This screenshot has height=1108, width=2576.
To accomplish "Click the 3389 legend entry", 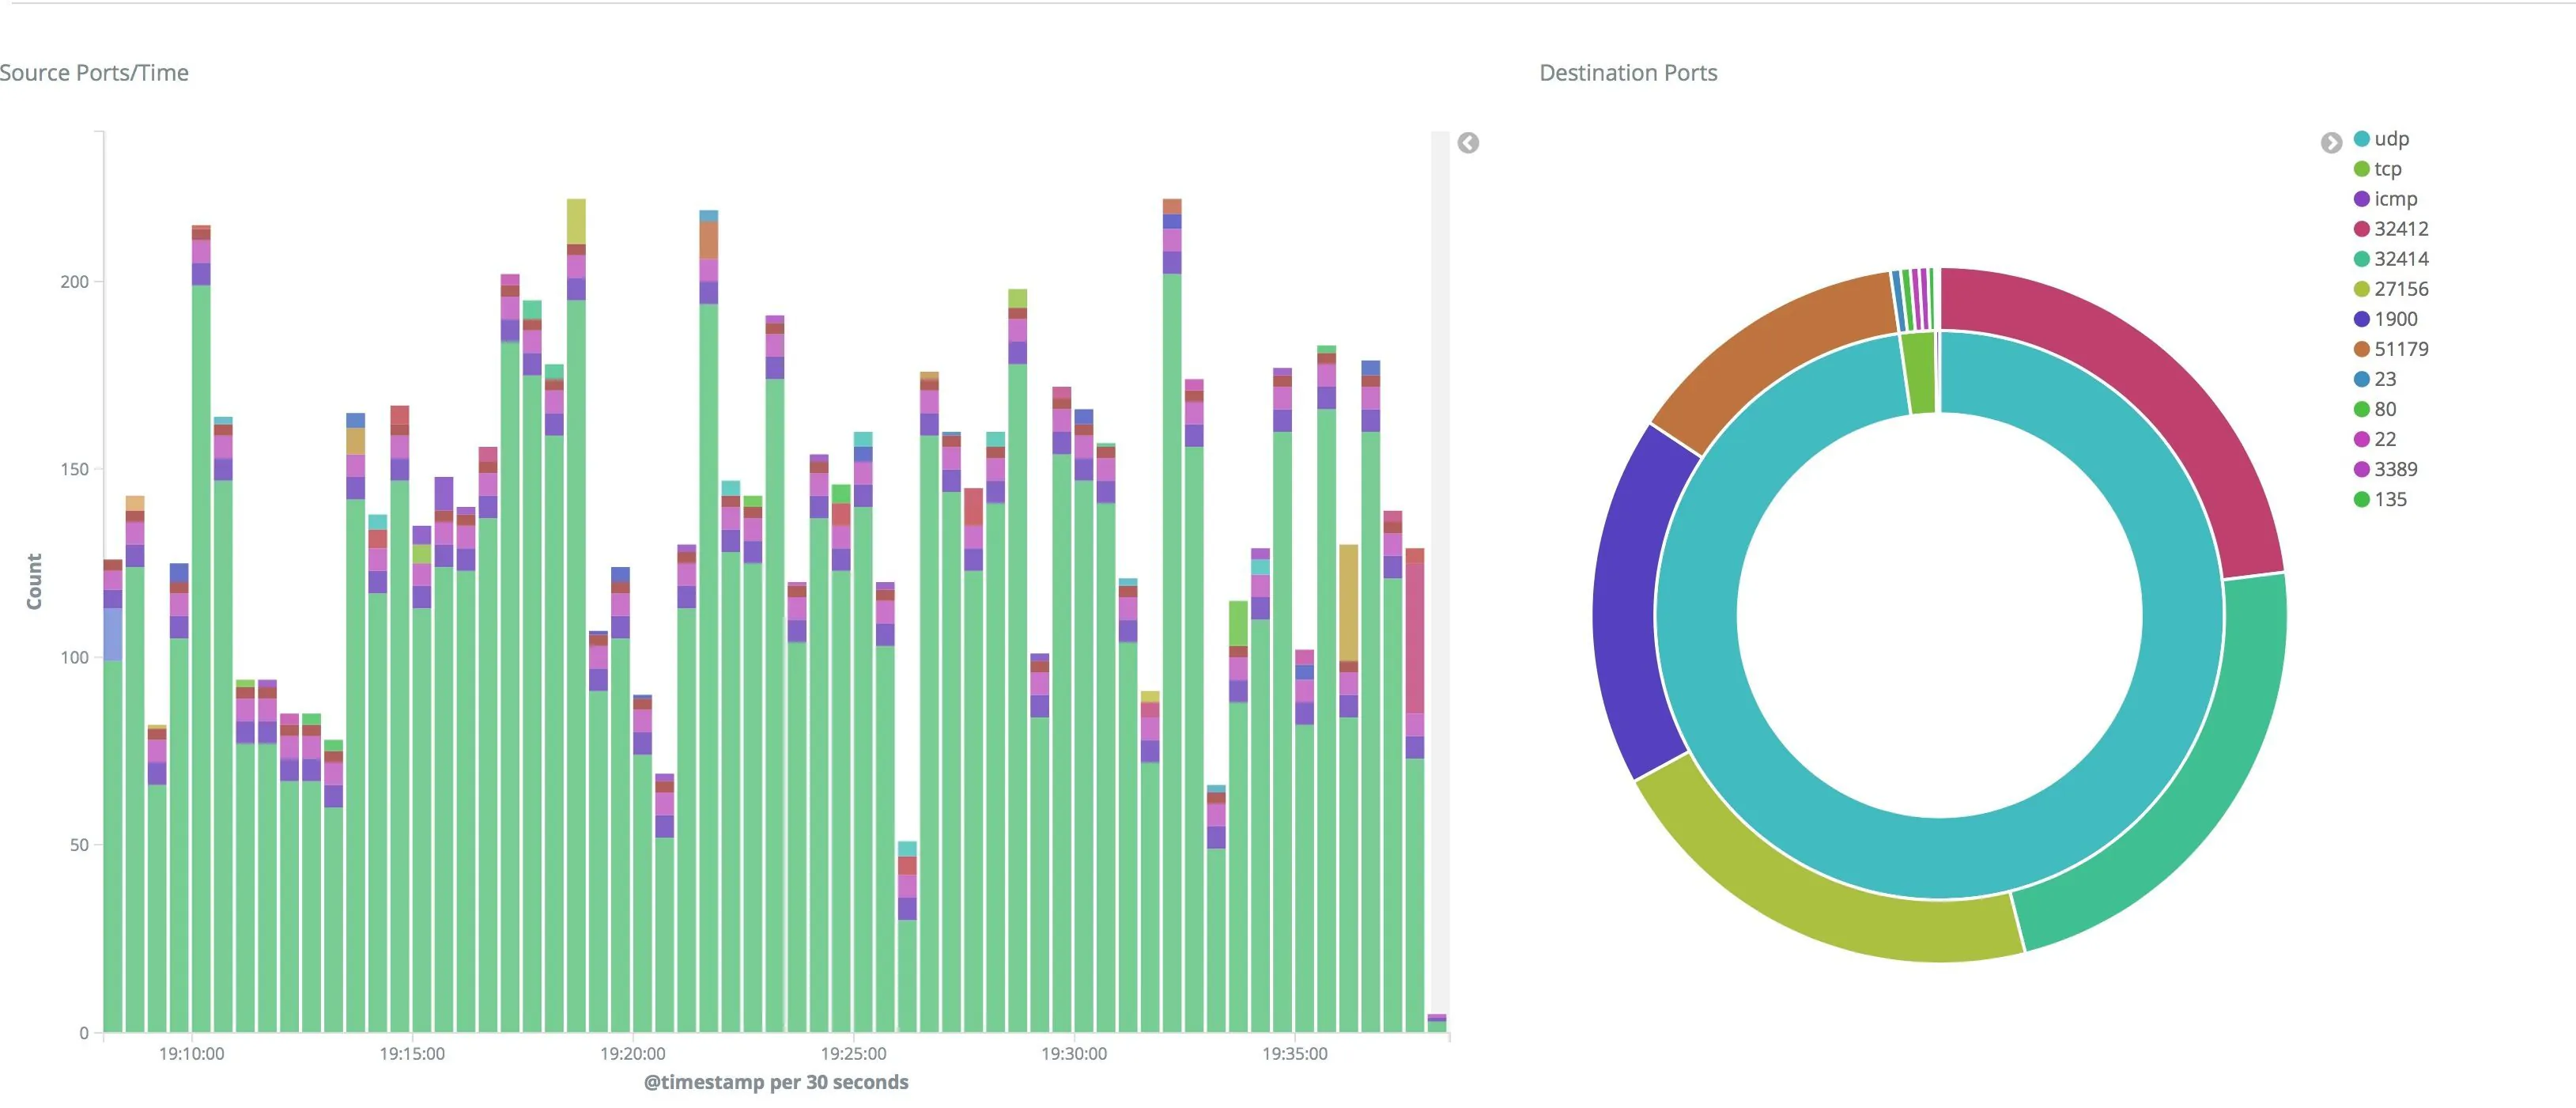I will pos(2386,469).
